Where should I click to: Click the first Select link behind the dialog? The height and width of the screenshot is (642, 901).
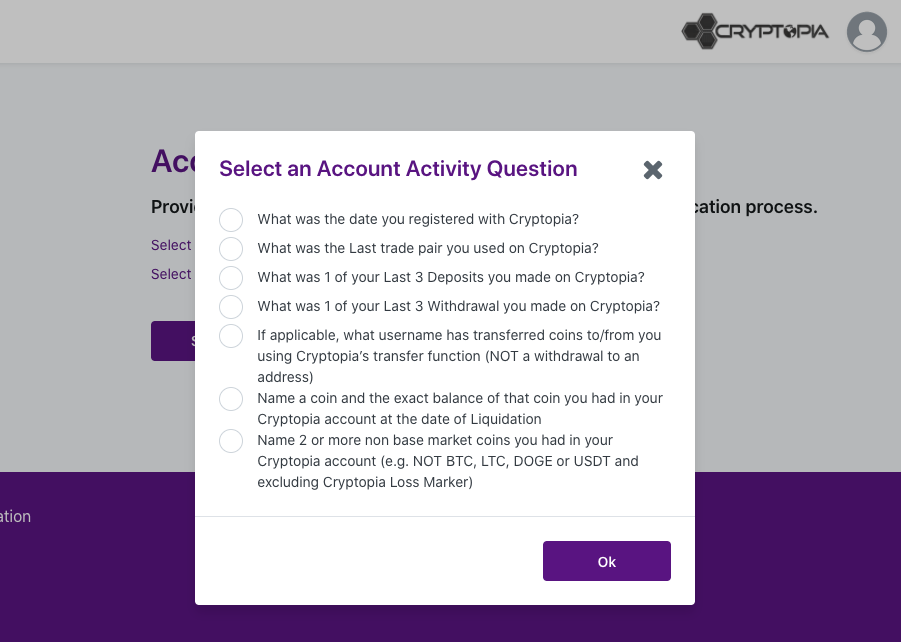click(x=171, y=245)
